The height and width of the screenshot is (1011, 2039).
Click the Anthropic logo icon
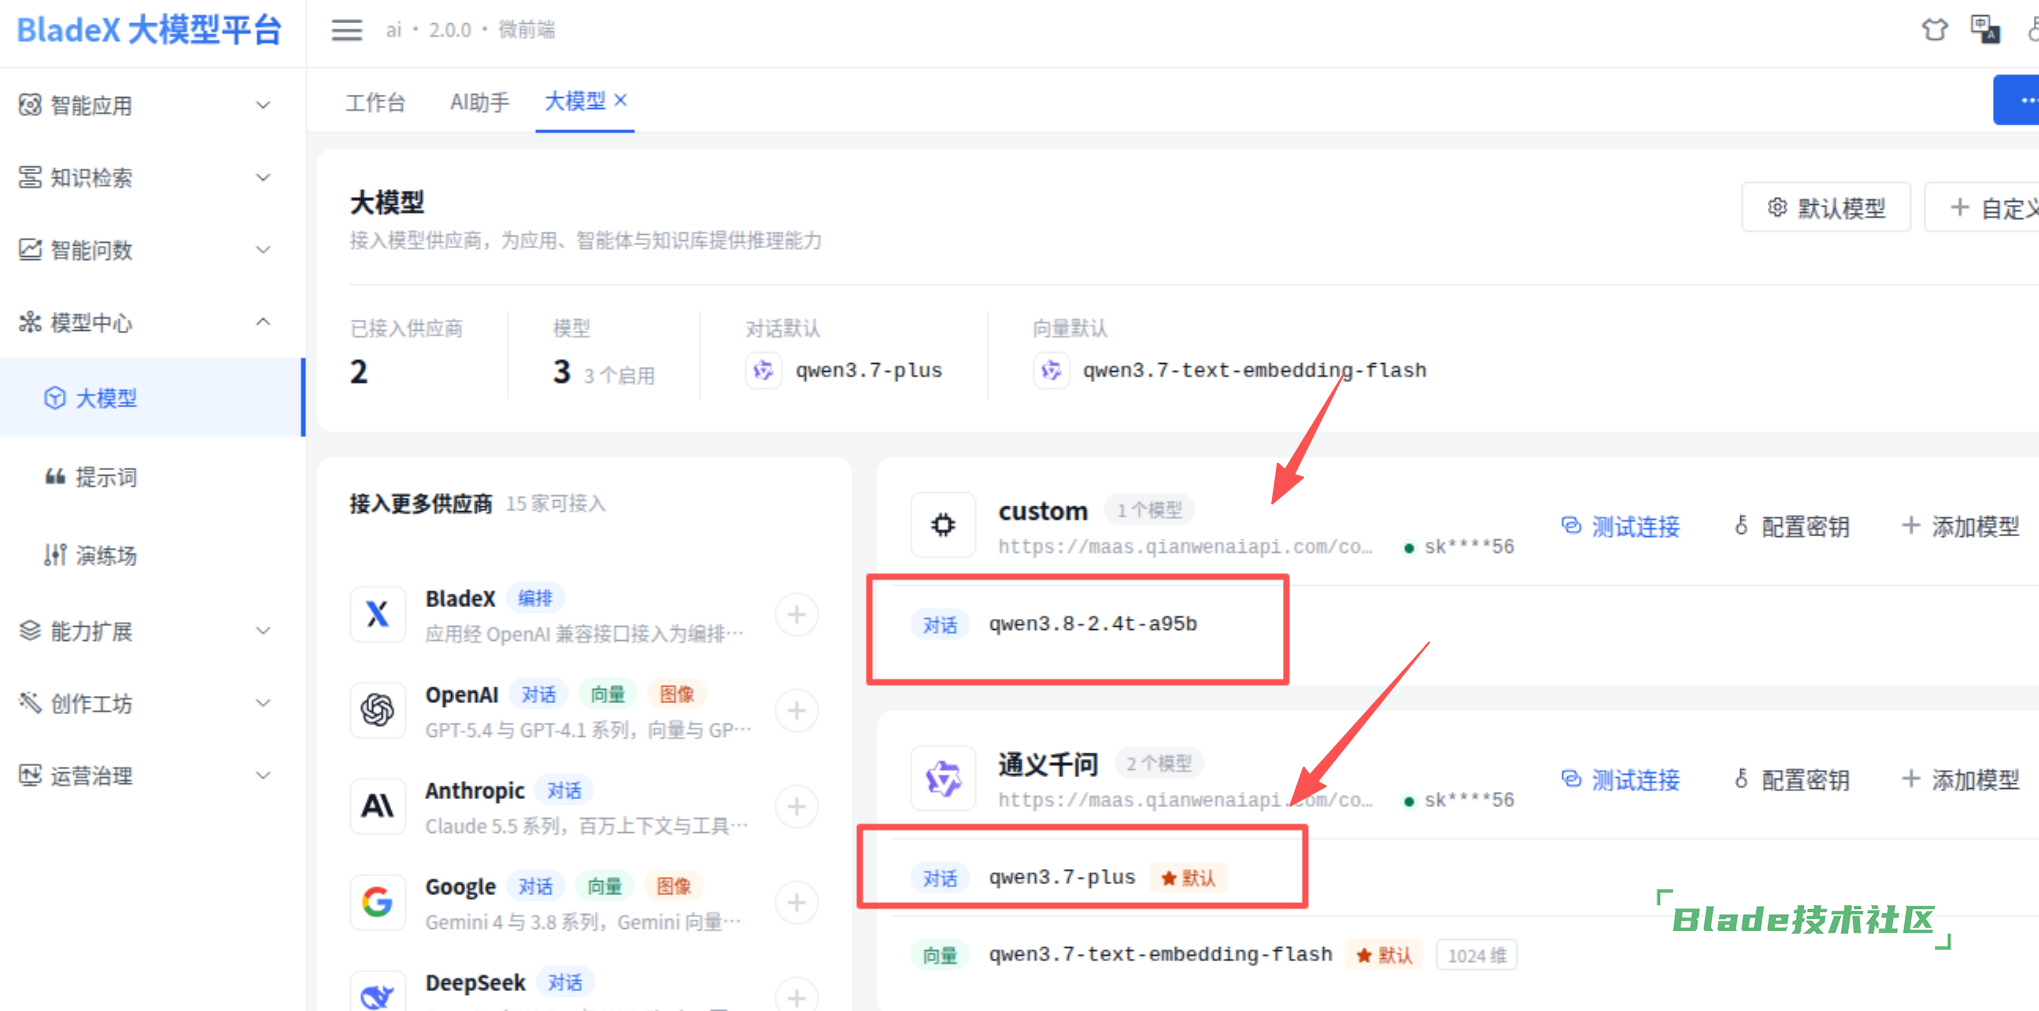click(x=378, y=806)
